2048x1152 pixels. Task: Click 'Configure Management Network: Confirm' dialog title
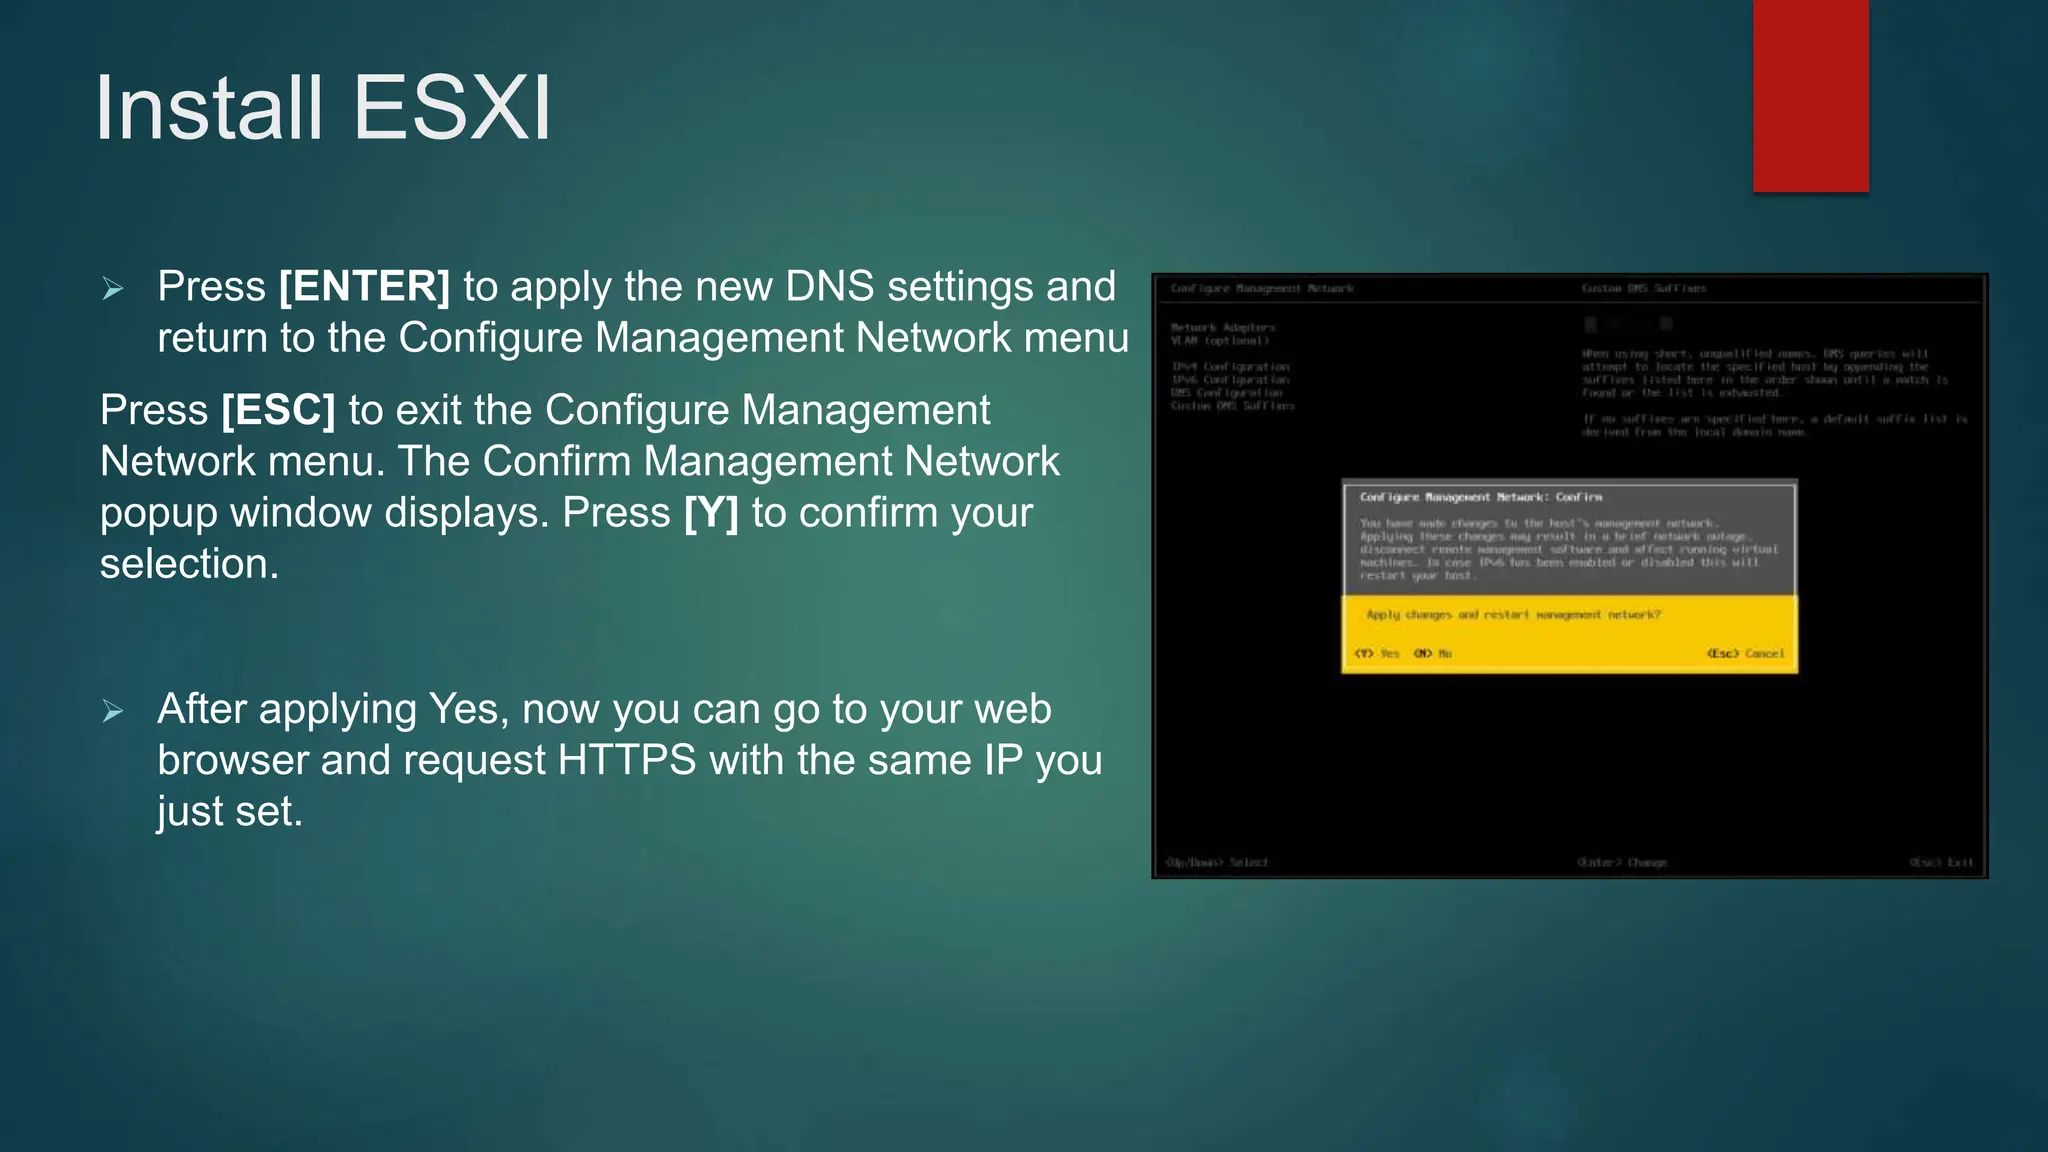[x=1481, y=497]
